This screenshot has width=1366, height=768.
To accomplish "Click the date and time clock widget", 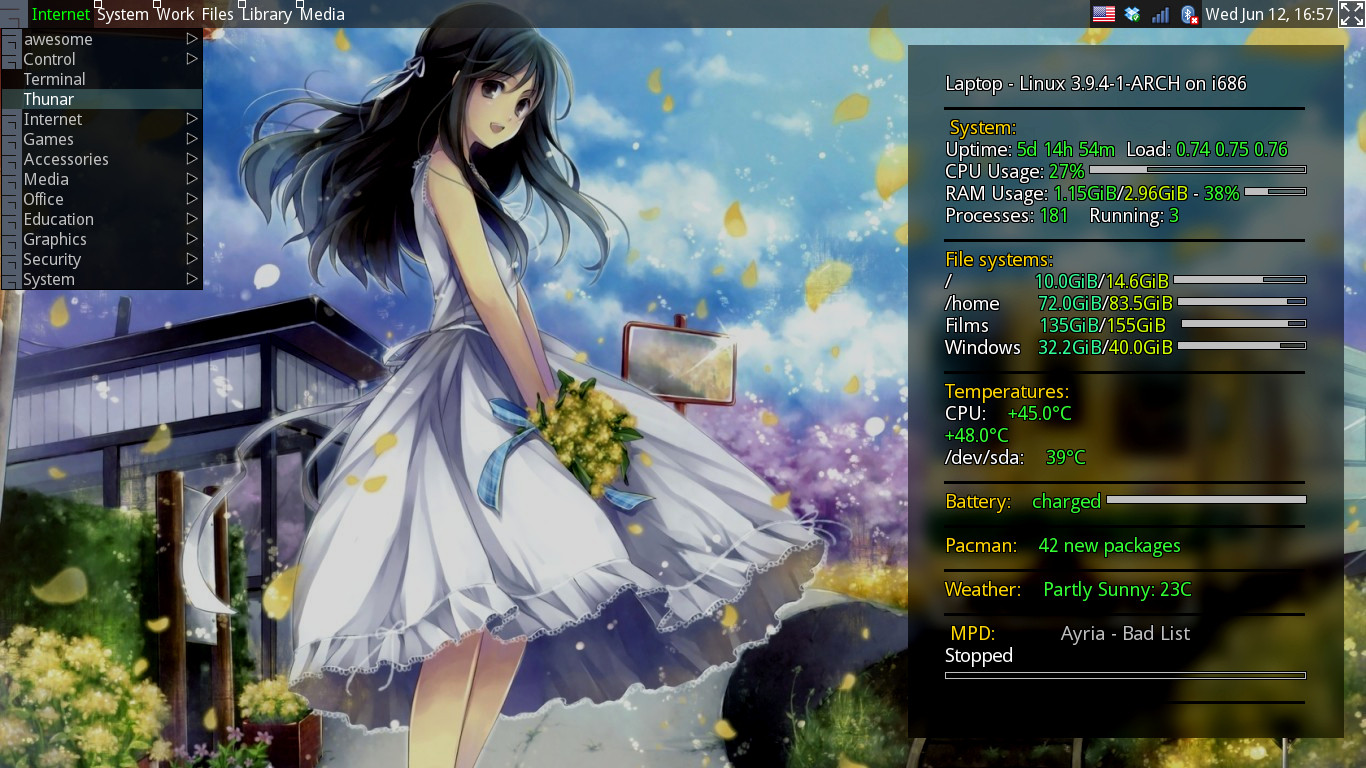I will 1270,14.
